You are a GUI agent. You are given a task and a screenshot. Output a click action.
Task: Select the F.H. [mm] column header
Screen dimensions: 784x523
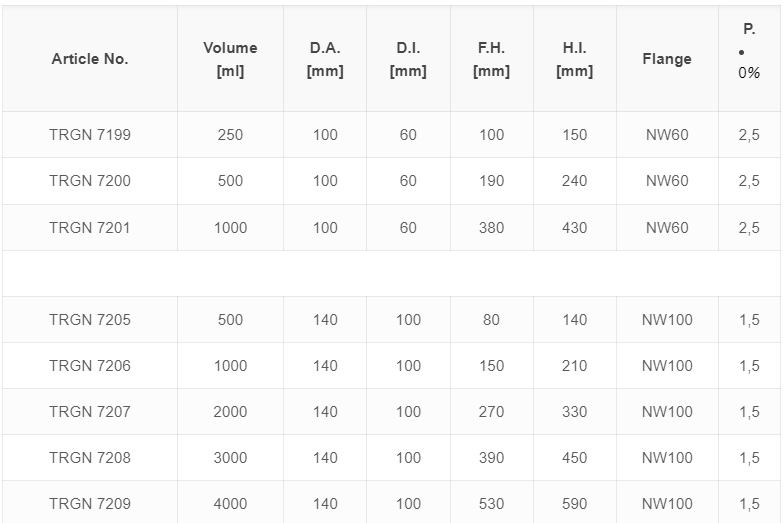tap(492, 59)
